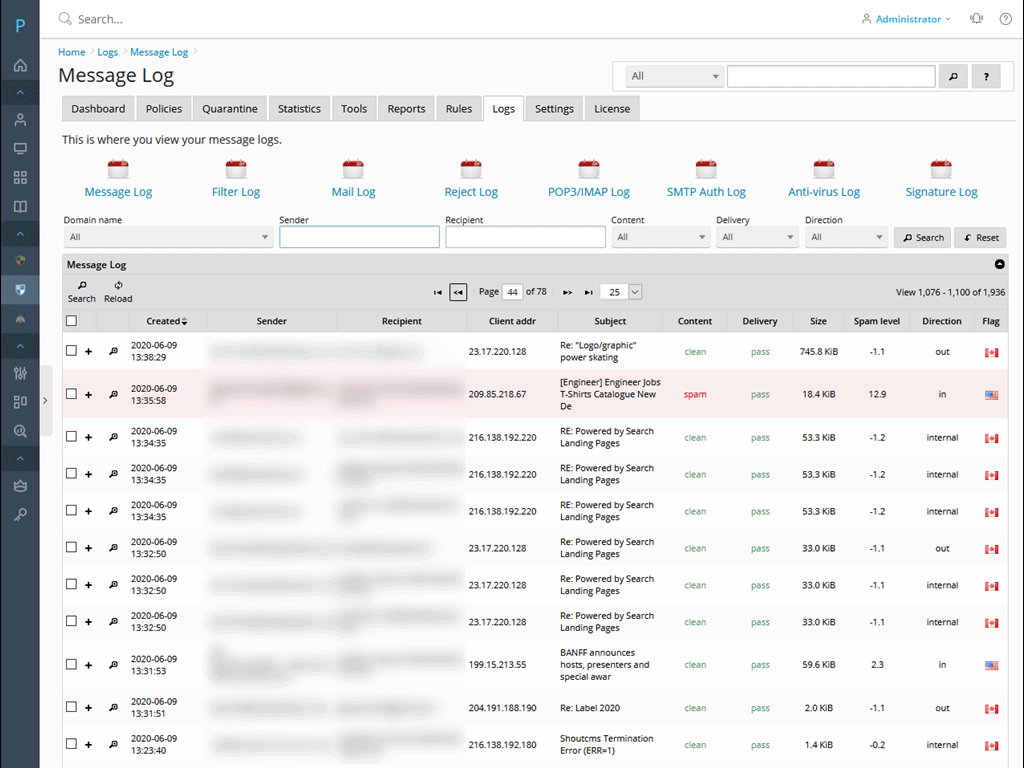Click the sliders icon in left sidebar
This screenshot has height=768, width=1024.
point(20,374)
